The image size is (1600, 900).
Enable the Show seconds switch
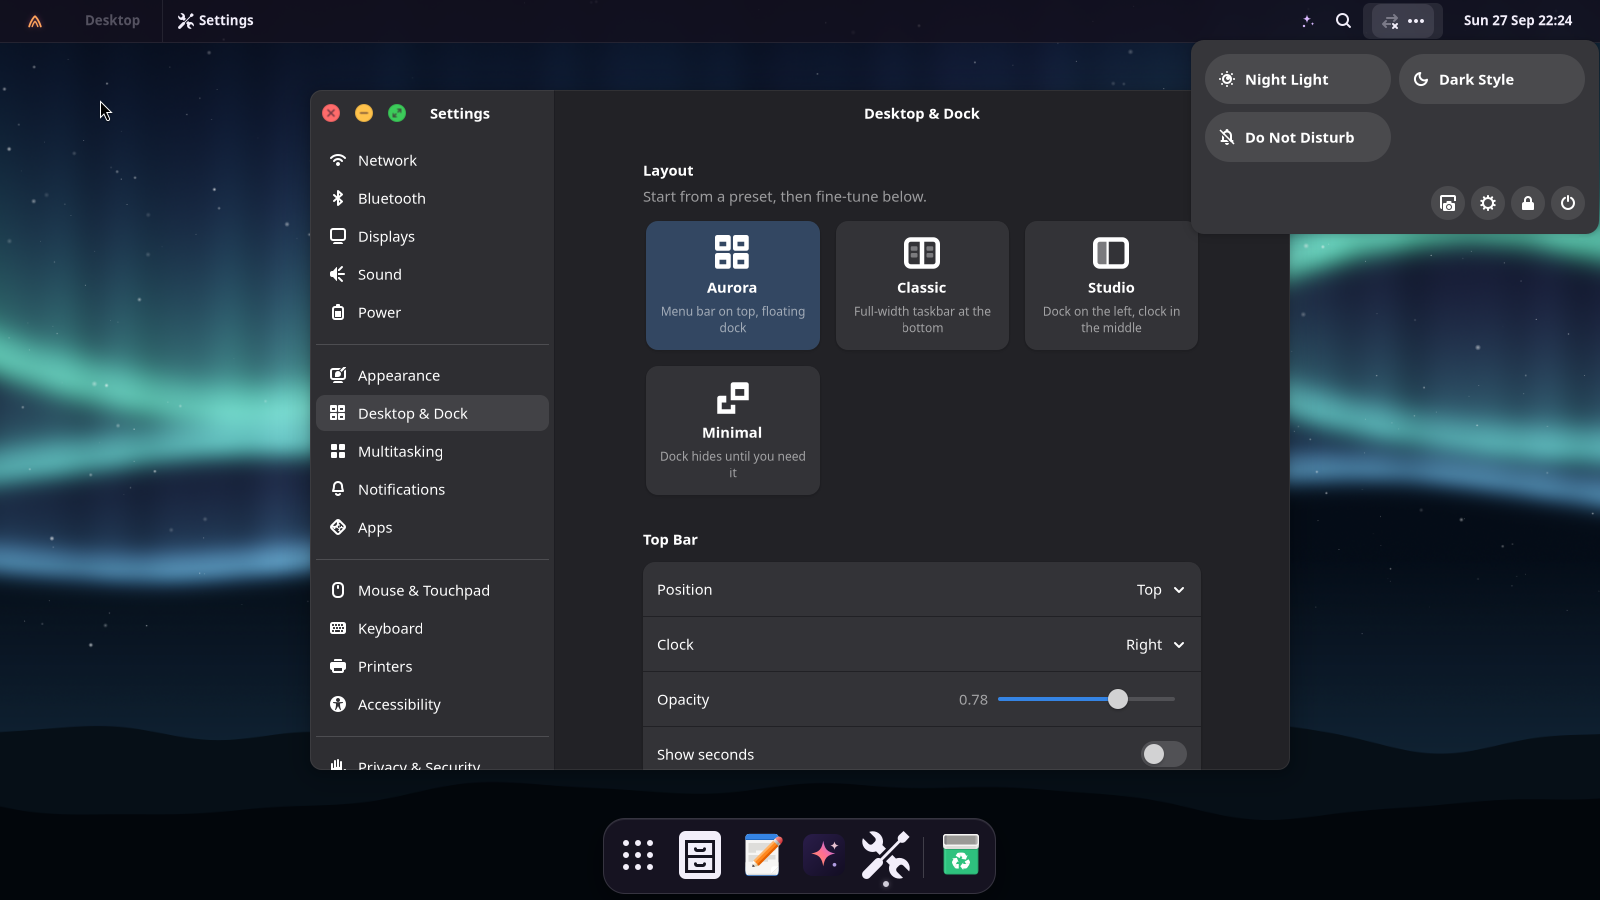coord(1164,754)
